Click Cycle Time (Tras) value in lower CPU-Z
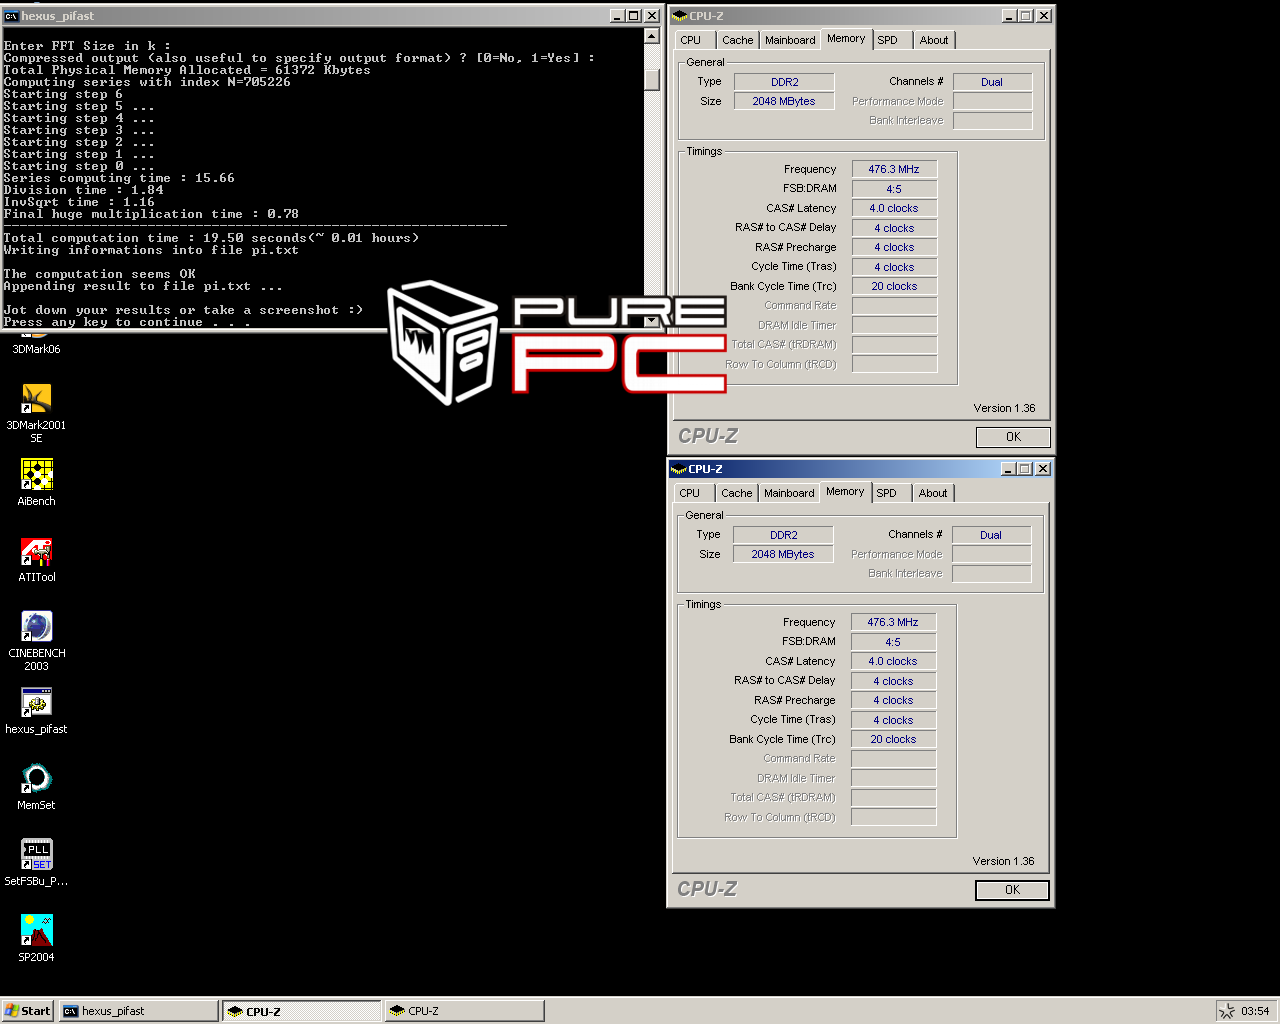The width and height of the screenshot is (1280, 1024). point(893,720)
